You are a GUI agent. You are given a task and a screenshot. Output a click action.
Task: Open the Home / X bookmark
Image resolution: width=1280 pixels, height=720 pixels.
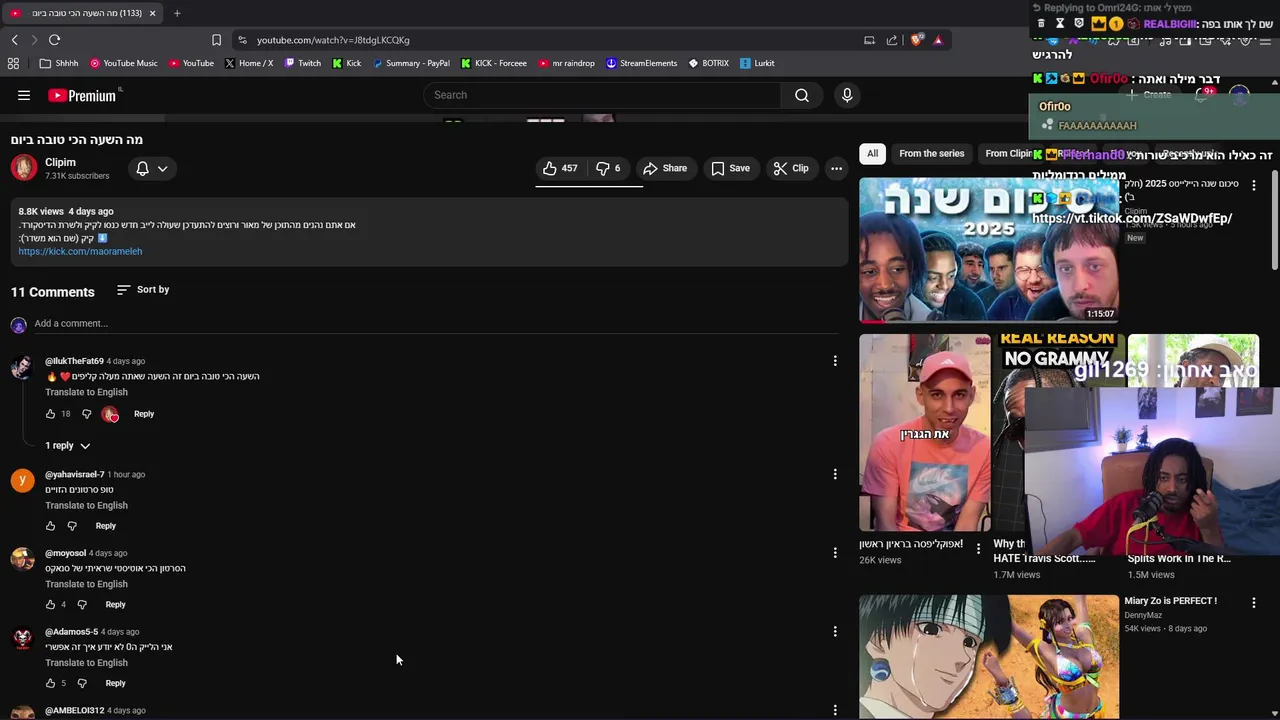249,63
